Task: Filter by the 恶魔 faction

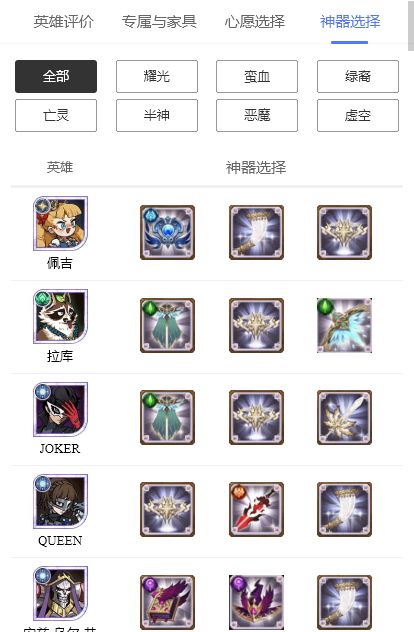Action: click(257, 116)
